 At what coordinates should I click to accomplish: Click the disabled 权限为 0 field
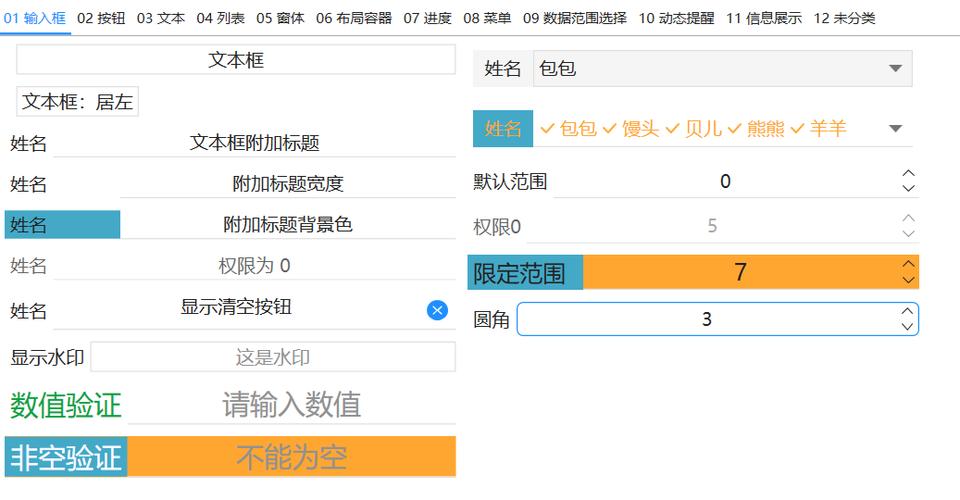pos(255,266)
